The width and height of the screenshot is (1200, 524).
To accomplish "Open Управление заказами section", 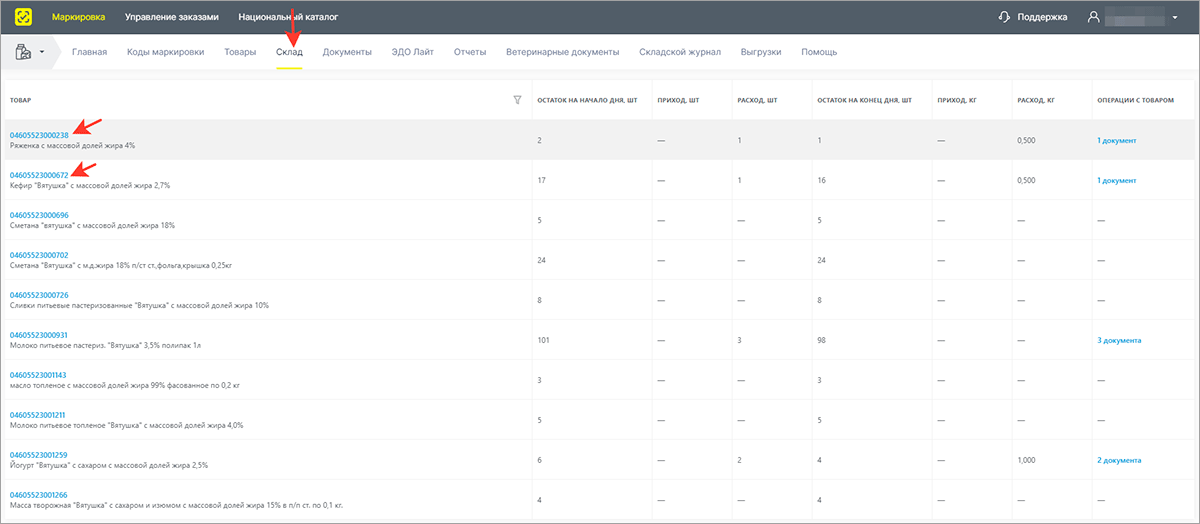I will pyautogui.click(x=172, y=17).
